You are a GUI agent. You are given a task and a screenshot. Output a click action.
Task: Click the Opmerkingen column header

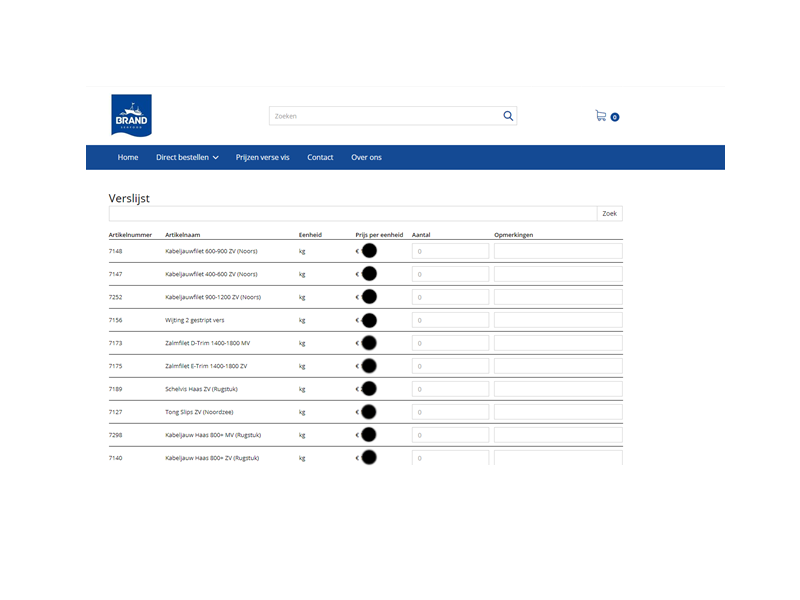click(513, 235)
